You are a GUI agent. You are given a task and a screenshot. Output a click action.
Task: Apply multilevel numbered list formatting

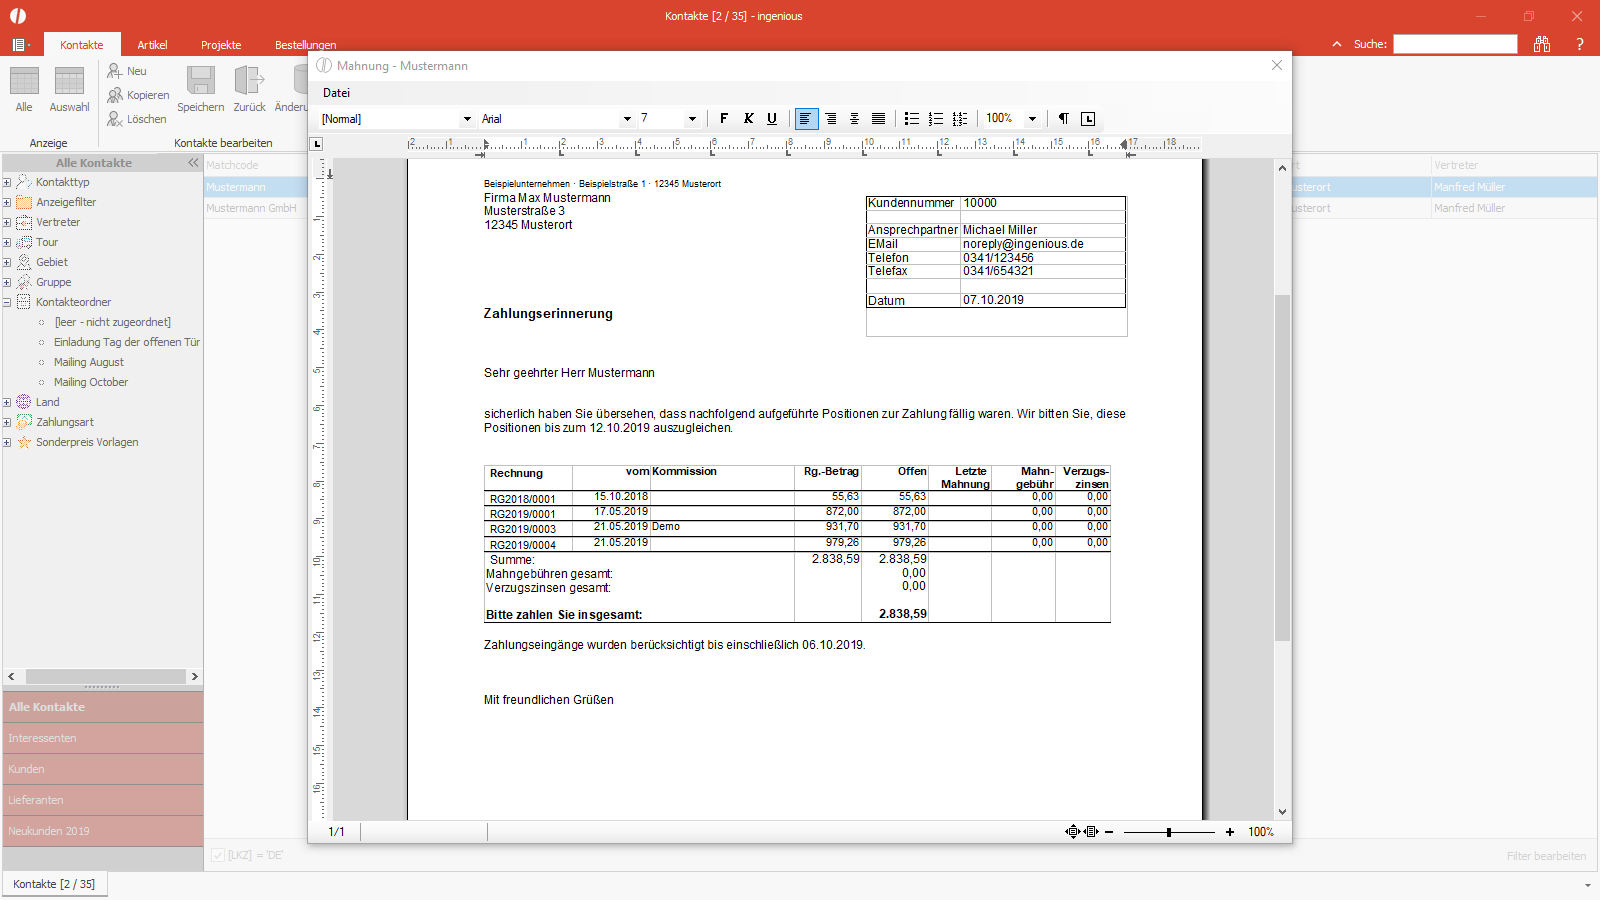960,119
